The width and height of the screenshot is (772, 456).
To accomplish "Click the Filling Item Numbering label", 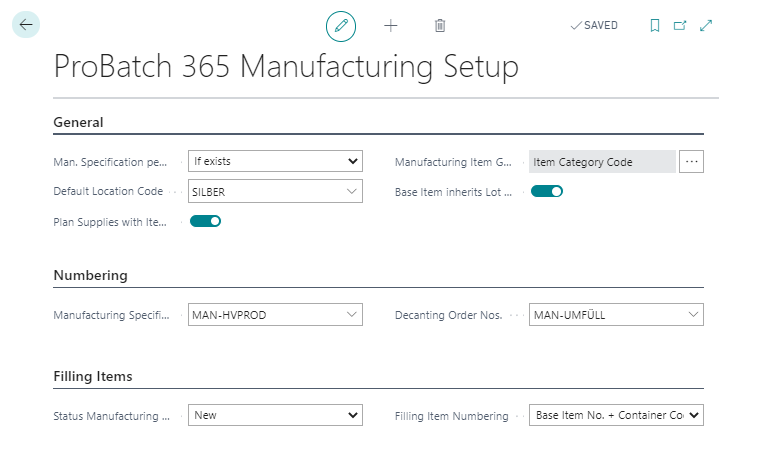I will point(451,416).
